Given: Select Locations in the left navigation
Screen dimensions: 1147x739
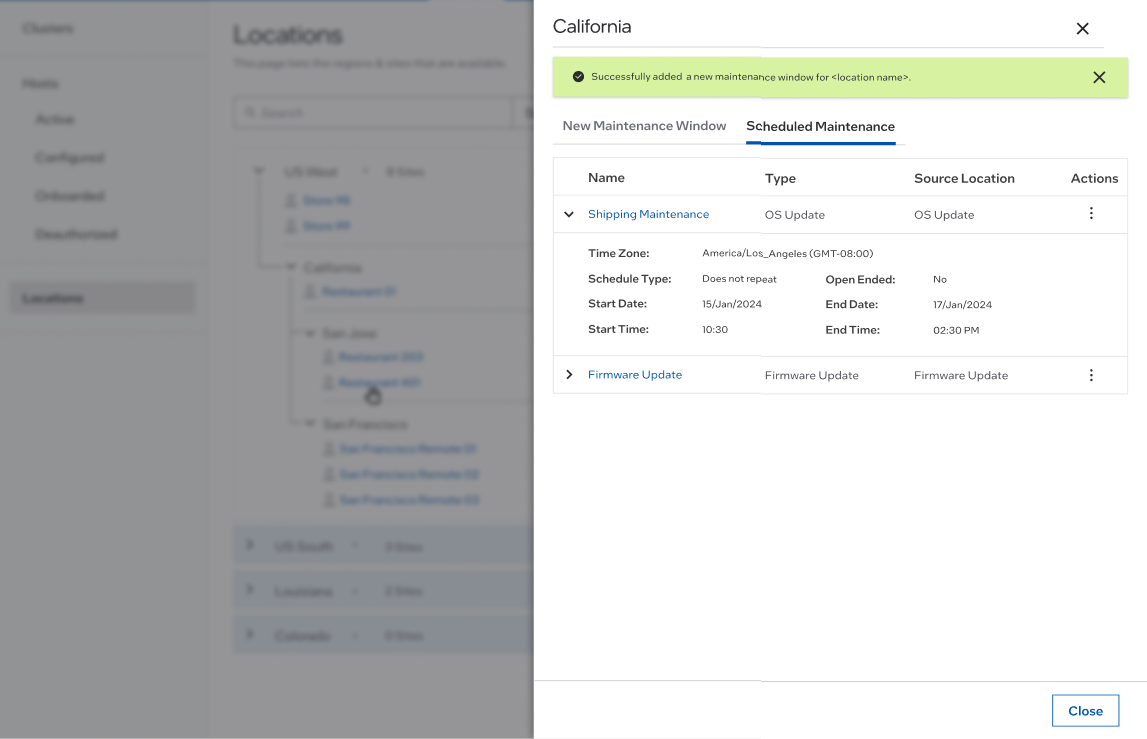Looking at the screenshot, I should [53, 298].
